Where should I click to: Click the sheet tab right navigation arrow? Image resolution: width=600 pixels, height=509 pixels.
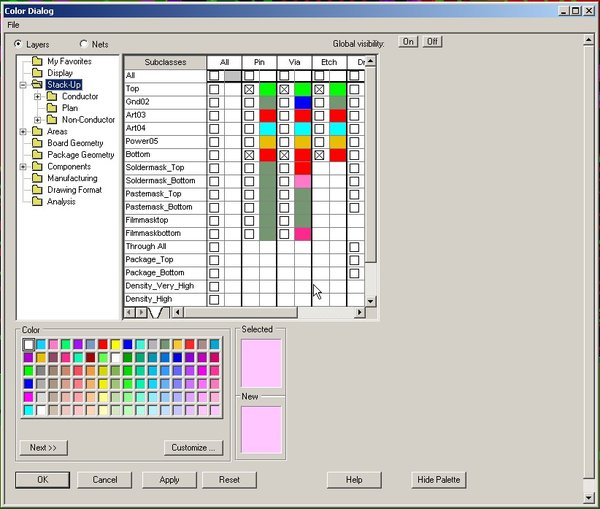[140, 313]
